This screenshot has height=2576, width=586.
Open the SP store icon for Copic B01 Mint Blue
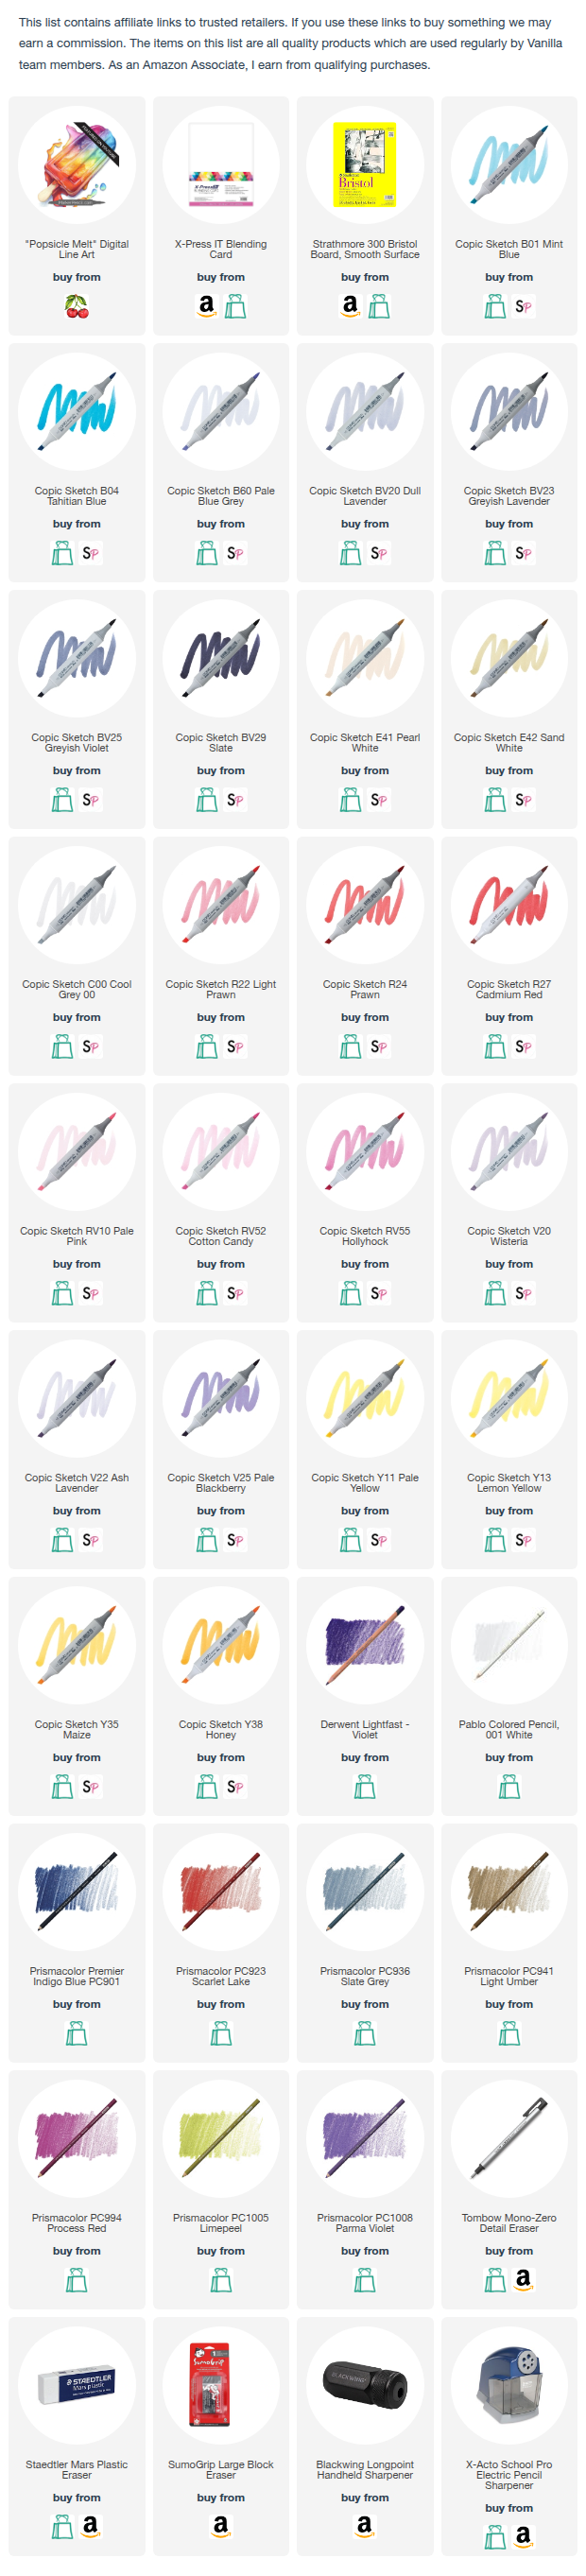(x=523, y=306)
